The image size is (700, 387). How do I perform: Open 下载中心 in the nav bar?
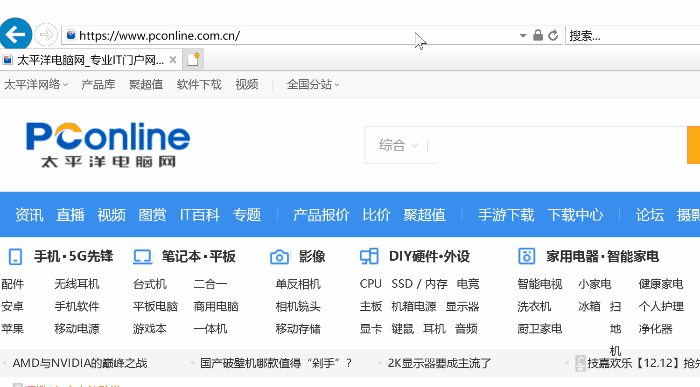pos(575,215)
